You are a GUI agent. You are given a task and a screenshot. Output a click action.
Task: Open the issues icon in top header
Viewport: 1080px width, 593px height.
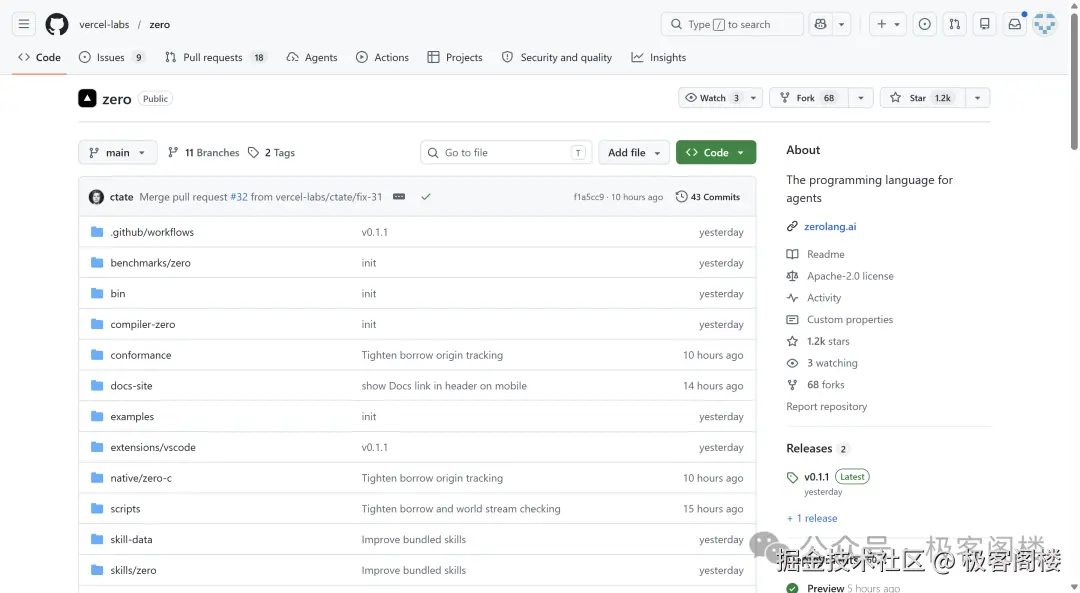(x=924, y=24)
